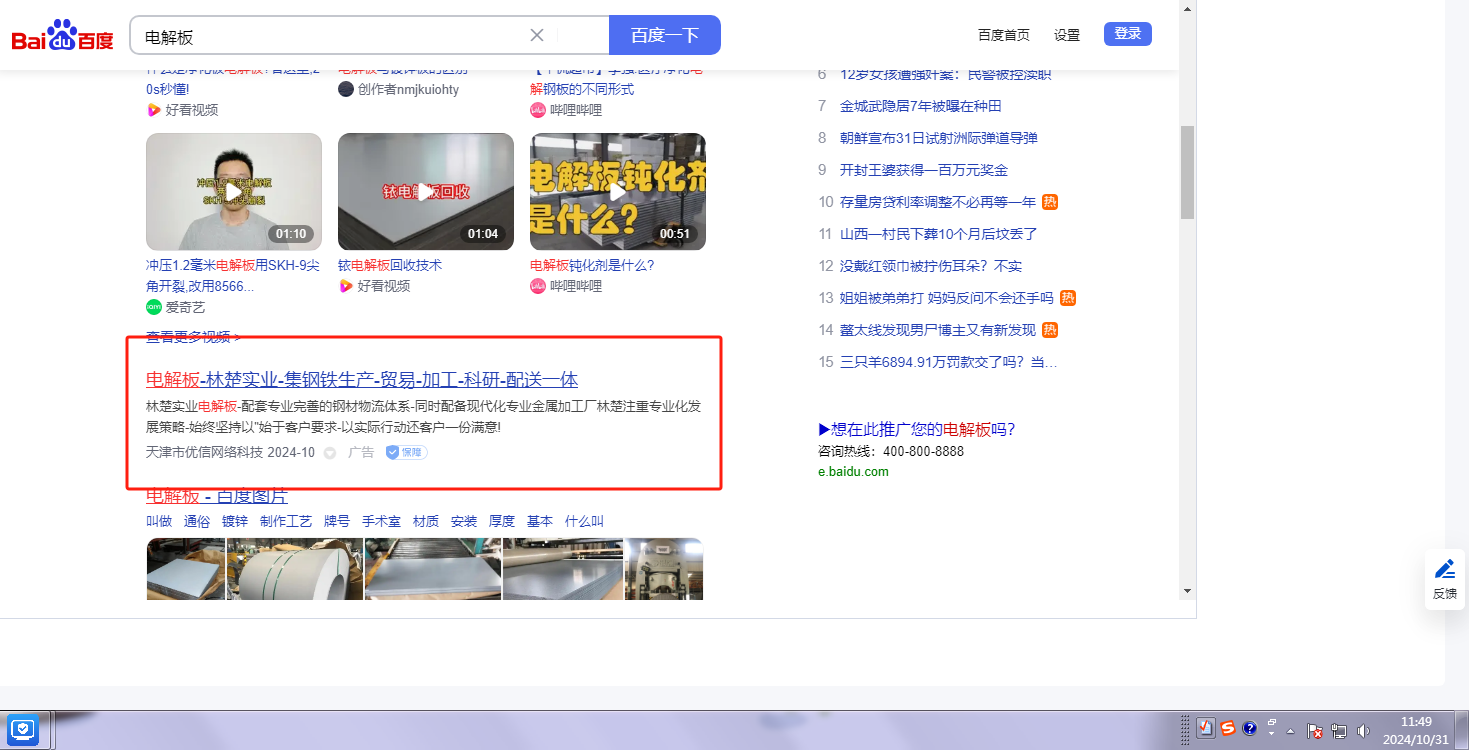Click the 爱奇艺 source icon
The height and width of the screenshot is (750, 1469).
point(154,307)
